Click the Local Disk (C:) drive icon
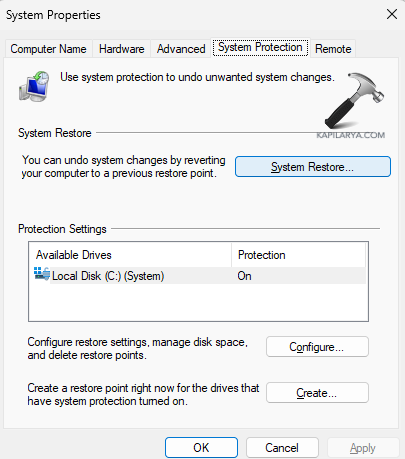 tap(42, 274)
